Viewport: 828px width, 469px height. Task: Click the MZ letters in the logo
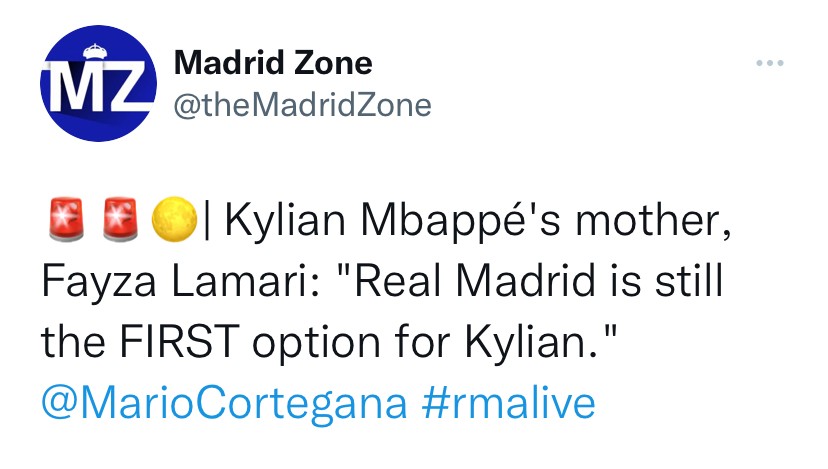(x=96, y=88)
